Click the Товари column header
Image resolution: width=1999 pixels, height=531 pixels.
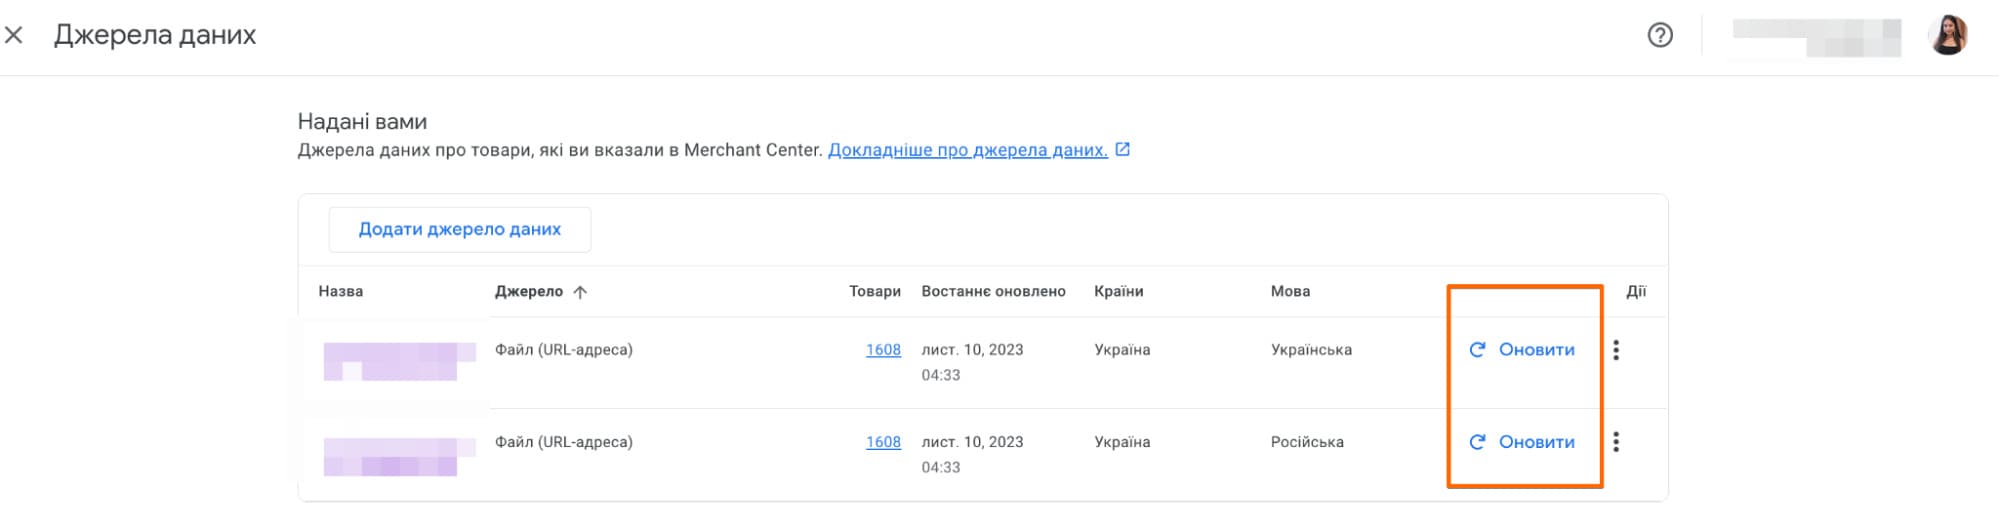pos(874,292)
